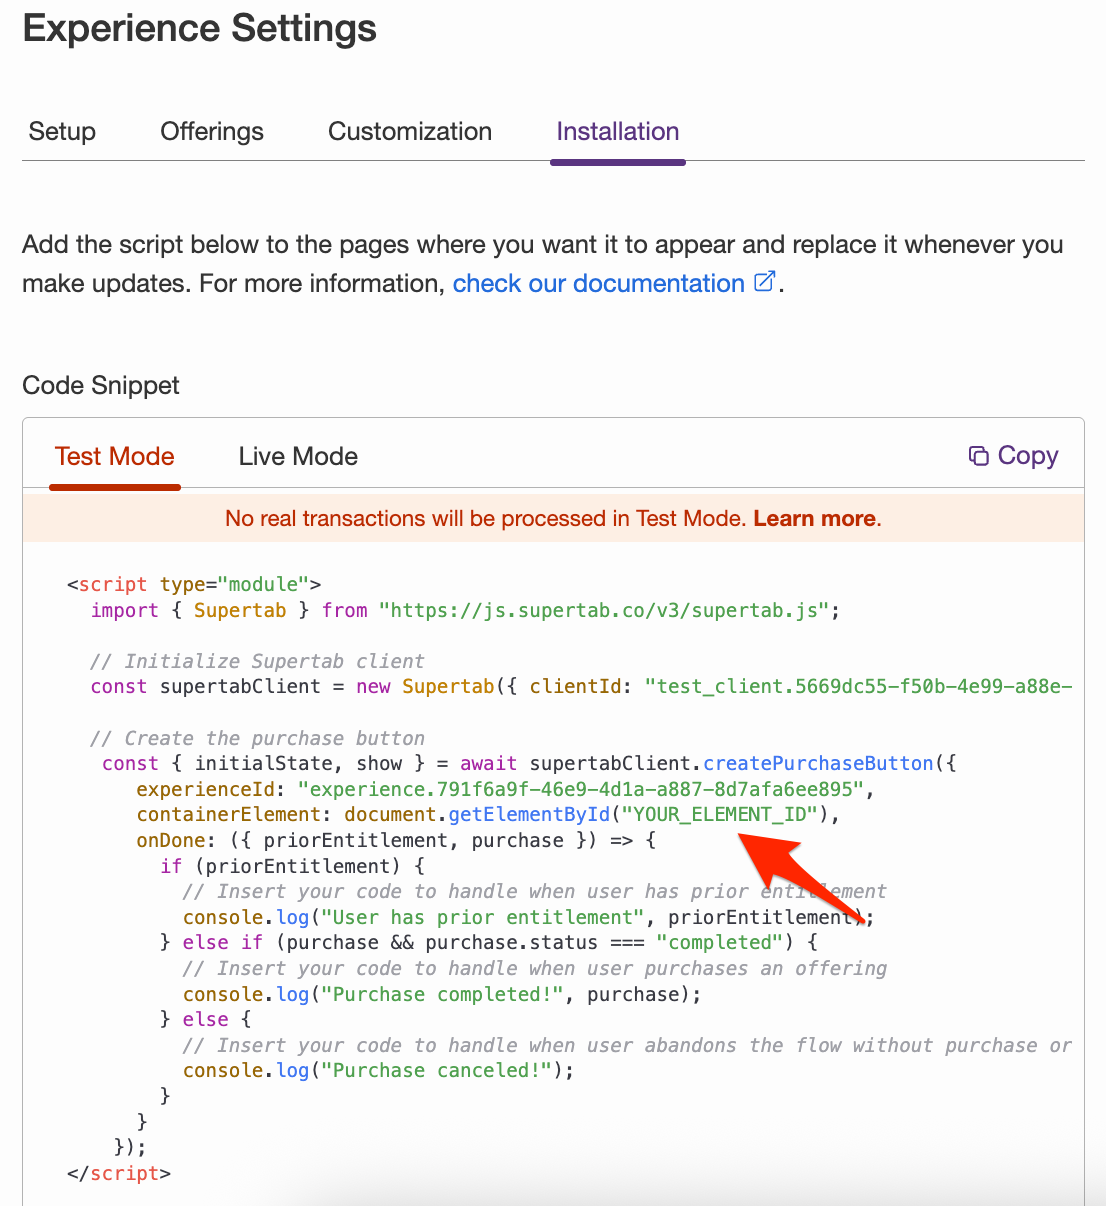The width and height of the screenshot is (1106, 1206).
Task: Click the Copy button for code snippet
Action: (x=1013, y=456)
